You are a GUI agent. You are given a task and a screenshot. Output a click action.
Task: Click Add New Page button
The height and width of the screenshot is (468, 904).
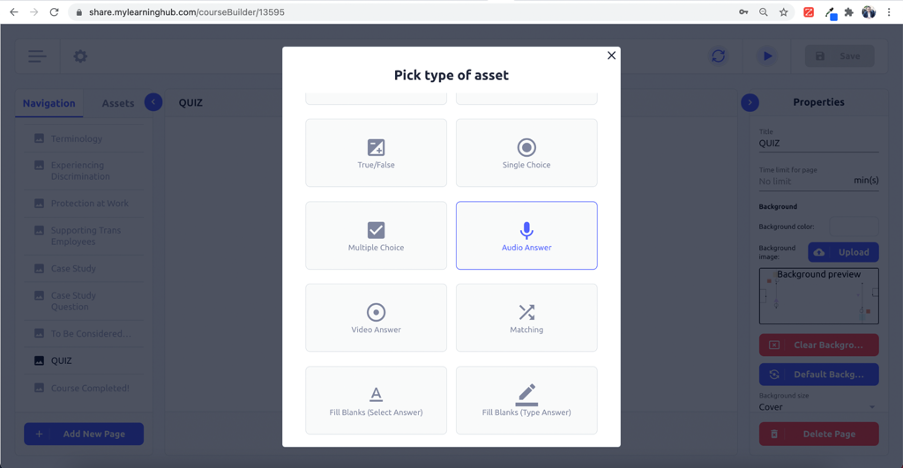(84, 434)
